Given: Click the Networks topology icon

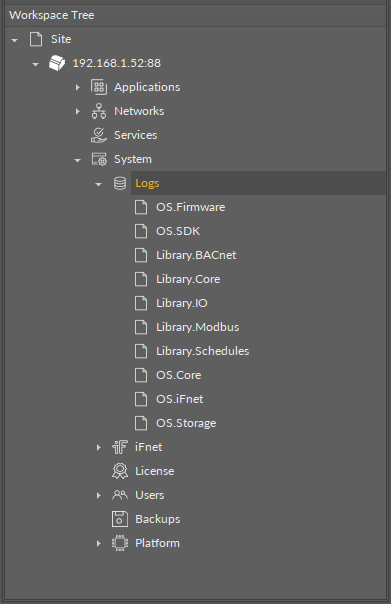Looking at the screenshot, I should pyautogui.click(x=99, y=111).
